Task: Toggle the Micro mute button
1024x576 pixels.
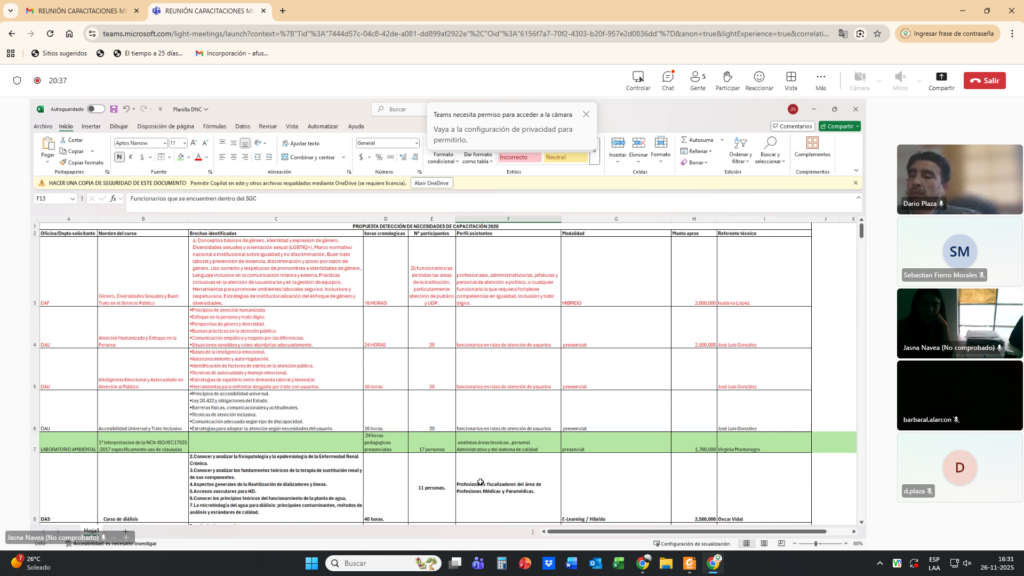Action: [900, 80]
